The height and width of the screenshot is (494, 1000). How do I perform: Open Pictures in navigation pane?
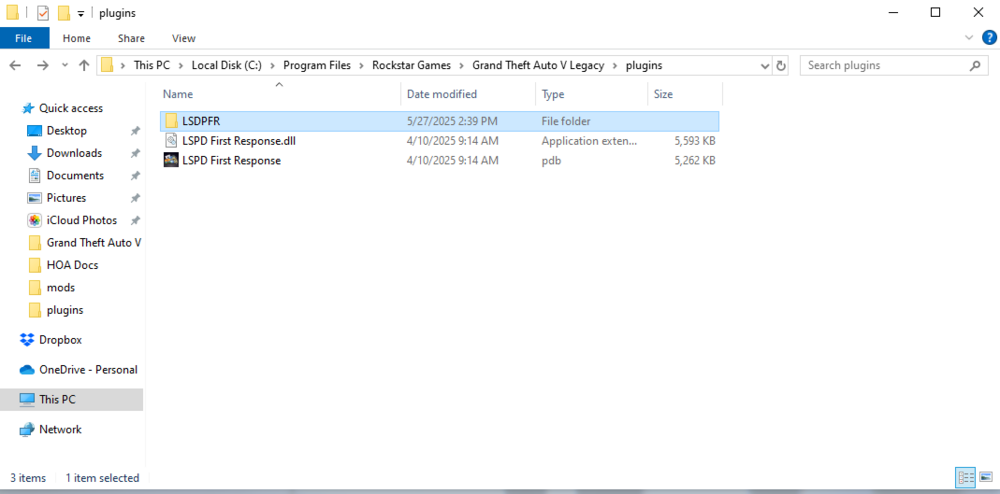pos(66,198)
